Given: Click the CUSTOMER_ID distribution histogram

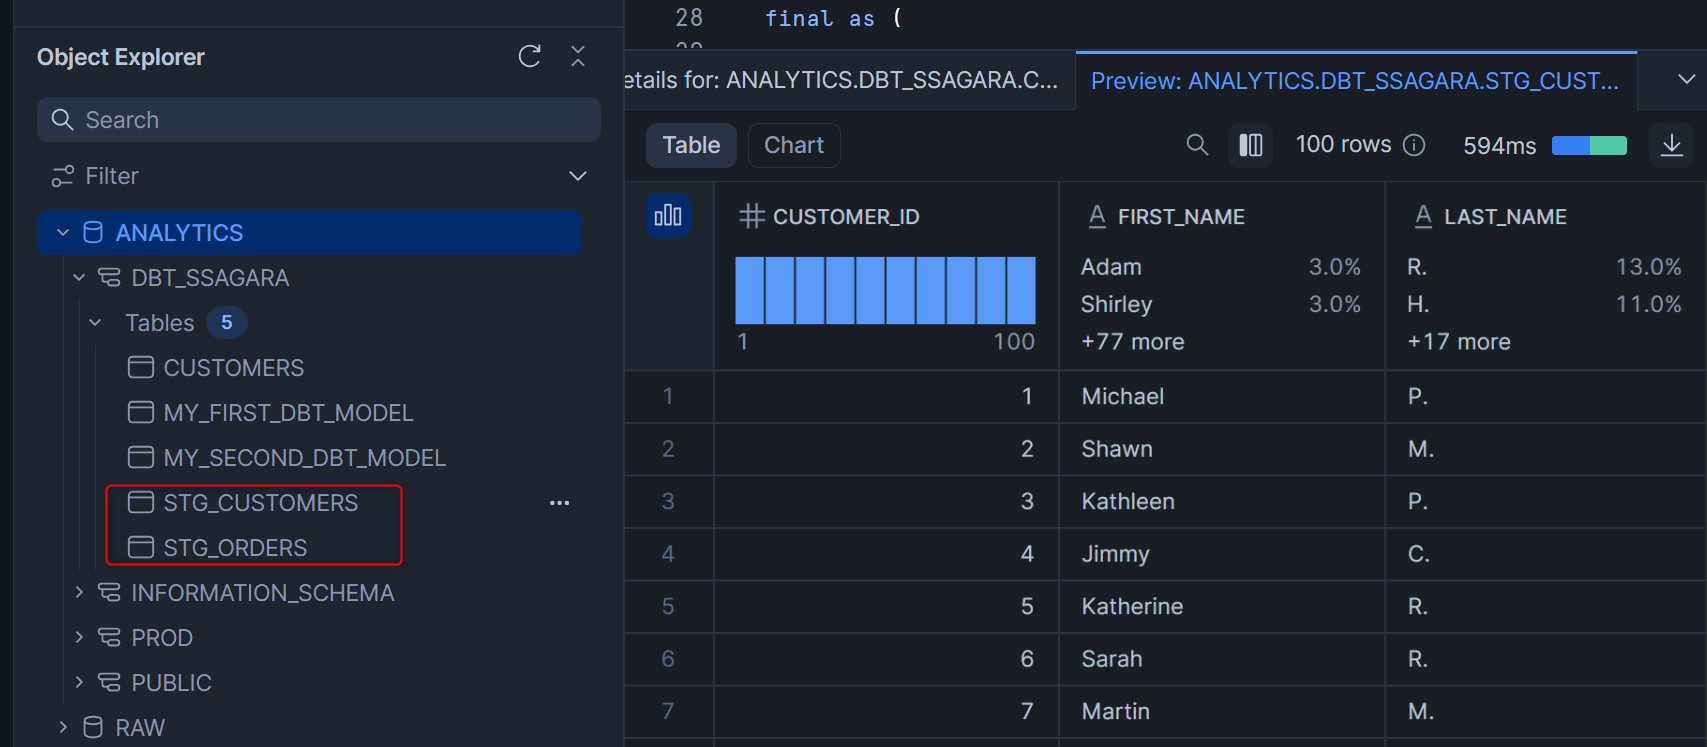Looking at the screenshot, I should (x=885, y=290).
